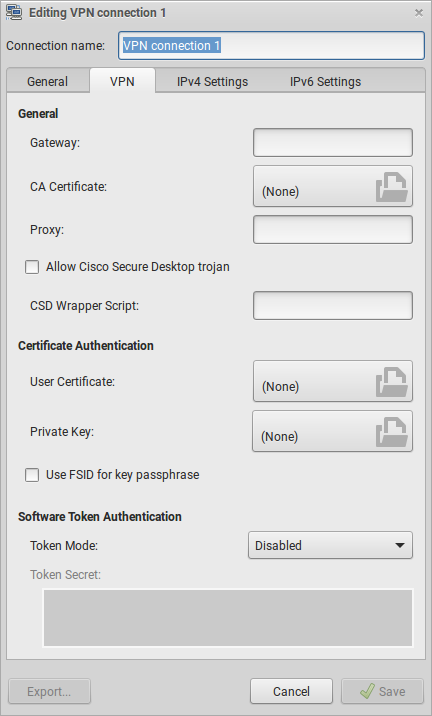This screenshot has width=432, height=716.
Task: Click the Private Key file browse icon
Action: pyautogui.click(x=392, y=432)
